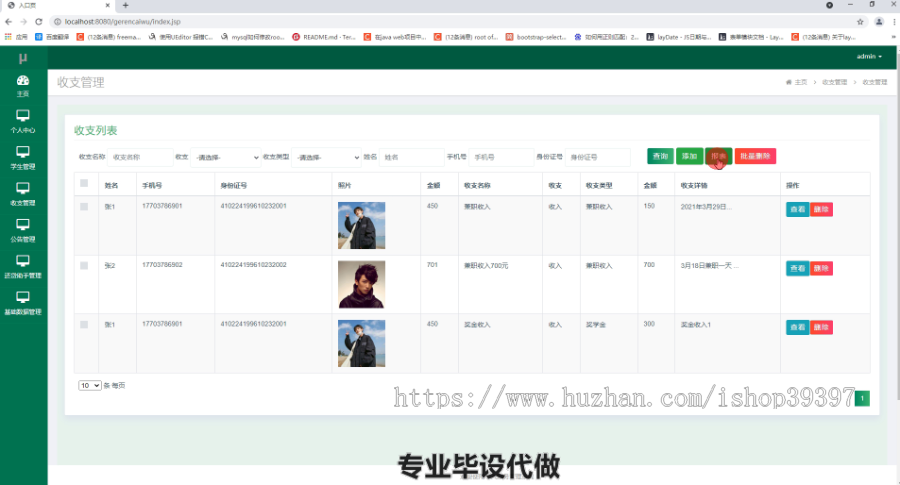The image size is (900, 485).
Task: Open 收支管理 in the sidebar
Action: [23, 194]
